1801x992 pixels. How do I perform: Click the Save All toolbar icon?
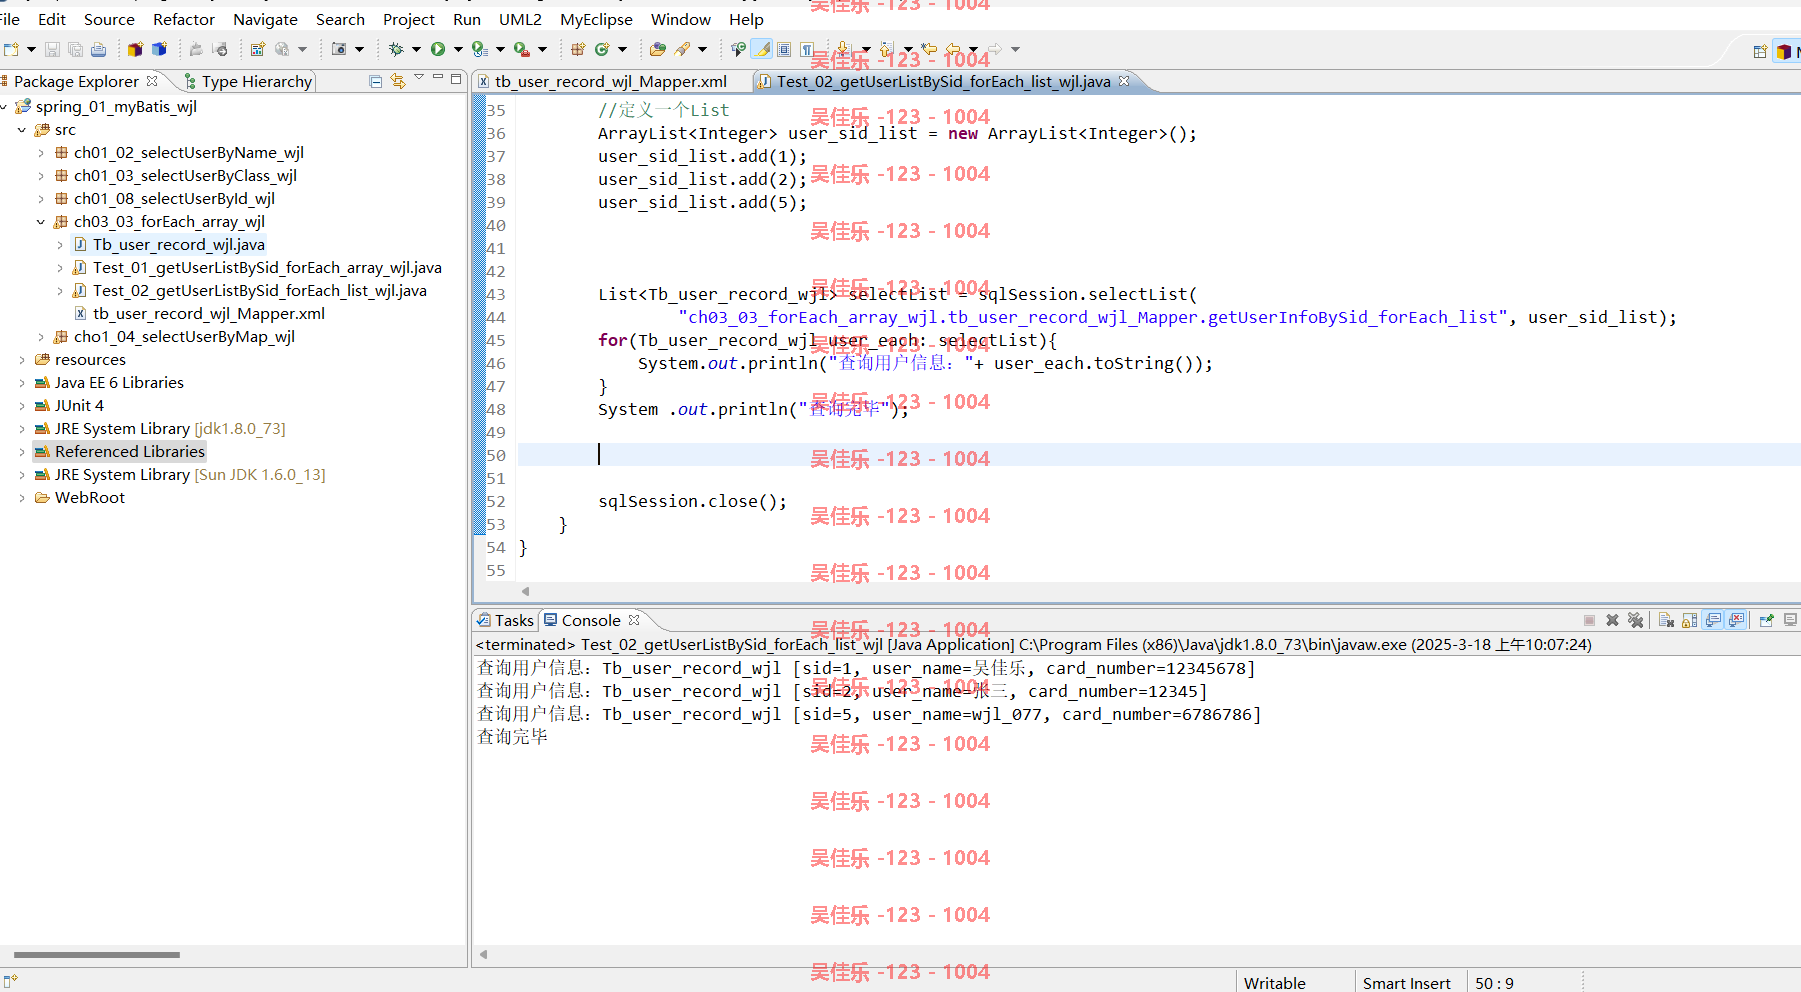[x=75, y=49]
